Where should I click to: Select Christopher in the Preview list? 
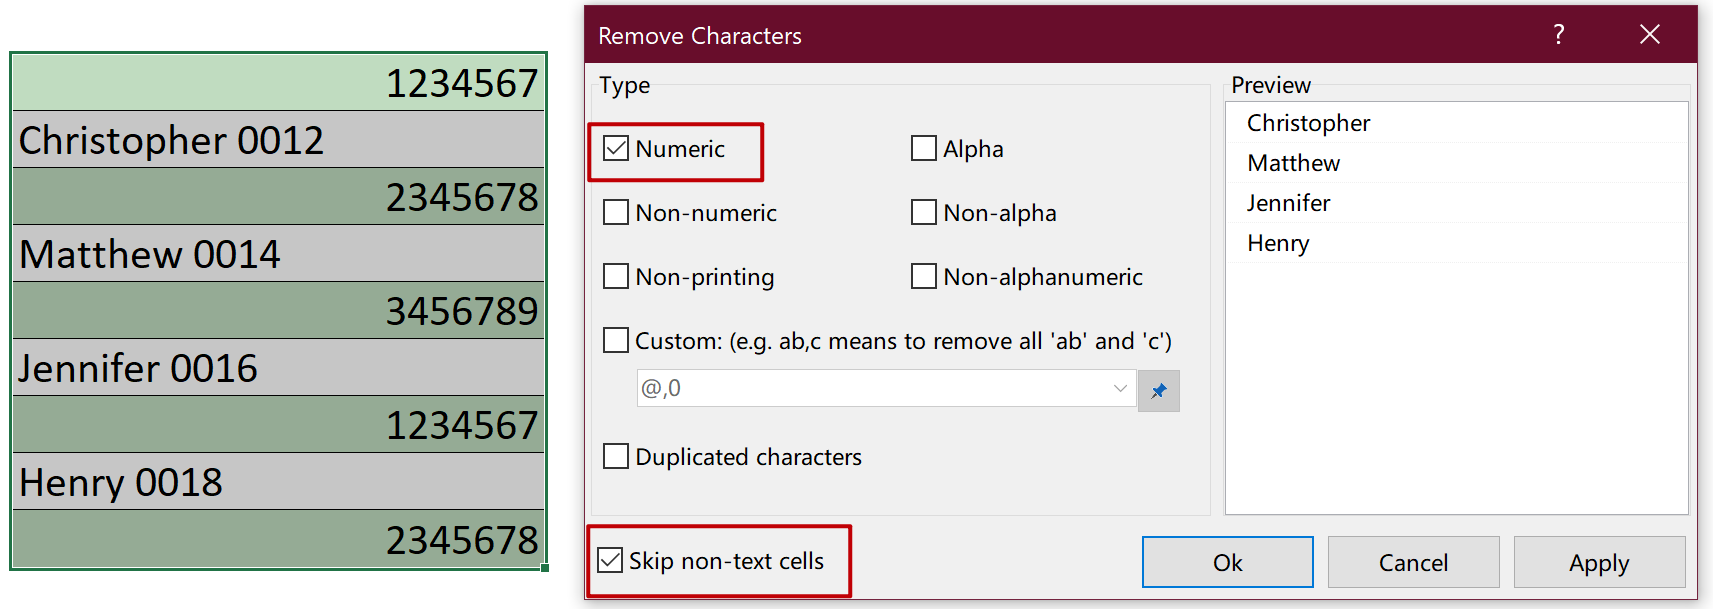point(1309,122)
